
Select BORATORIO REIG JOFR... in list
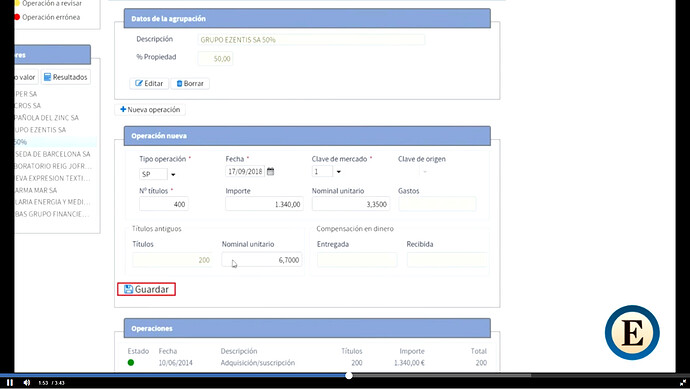pos(53,166)
